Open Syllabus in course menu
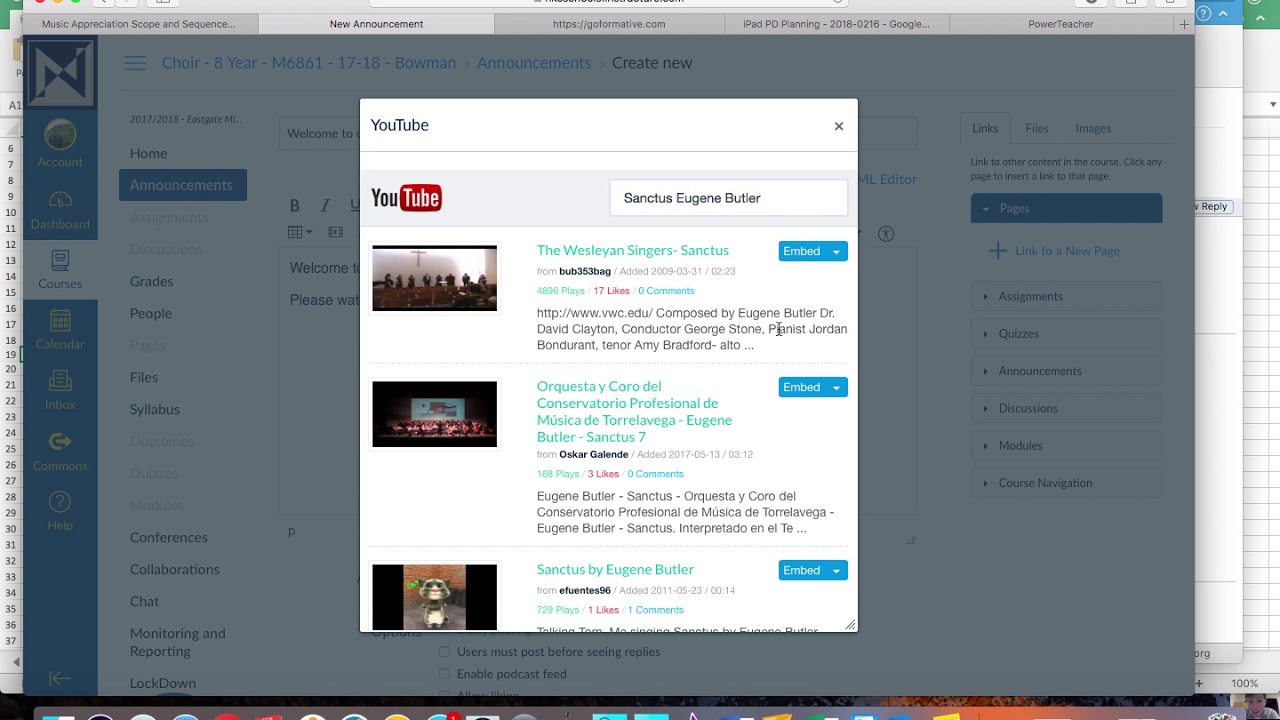Screen dimensions: 1280x720 point(154,409)
